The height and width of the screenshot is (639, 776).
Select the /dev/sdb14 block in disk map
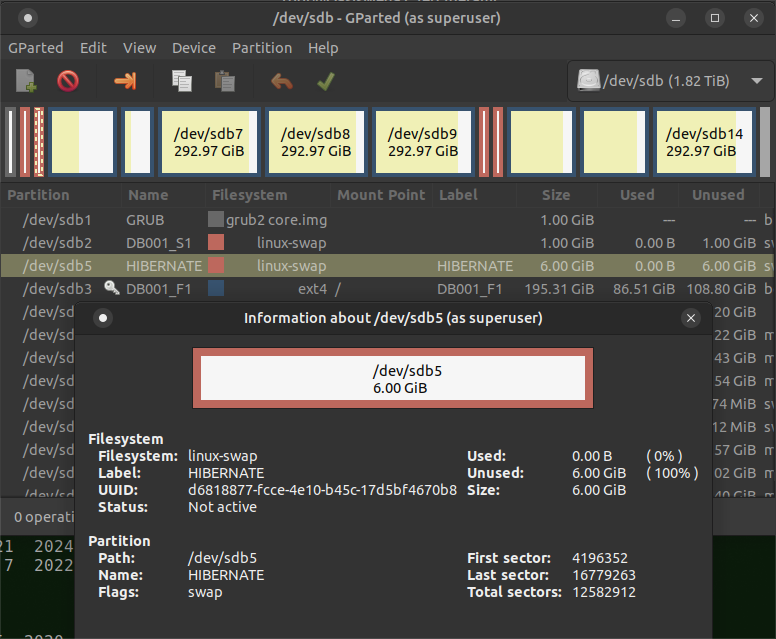click(x=704, y=142)
